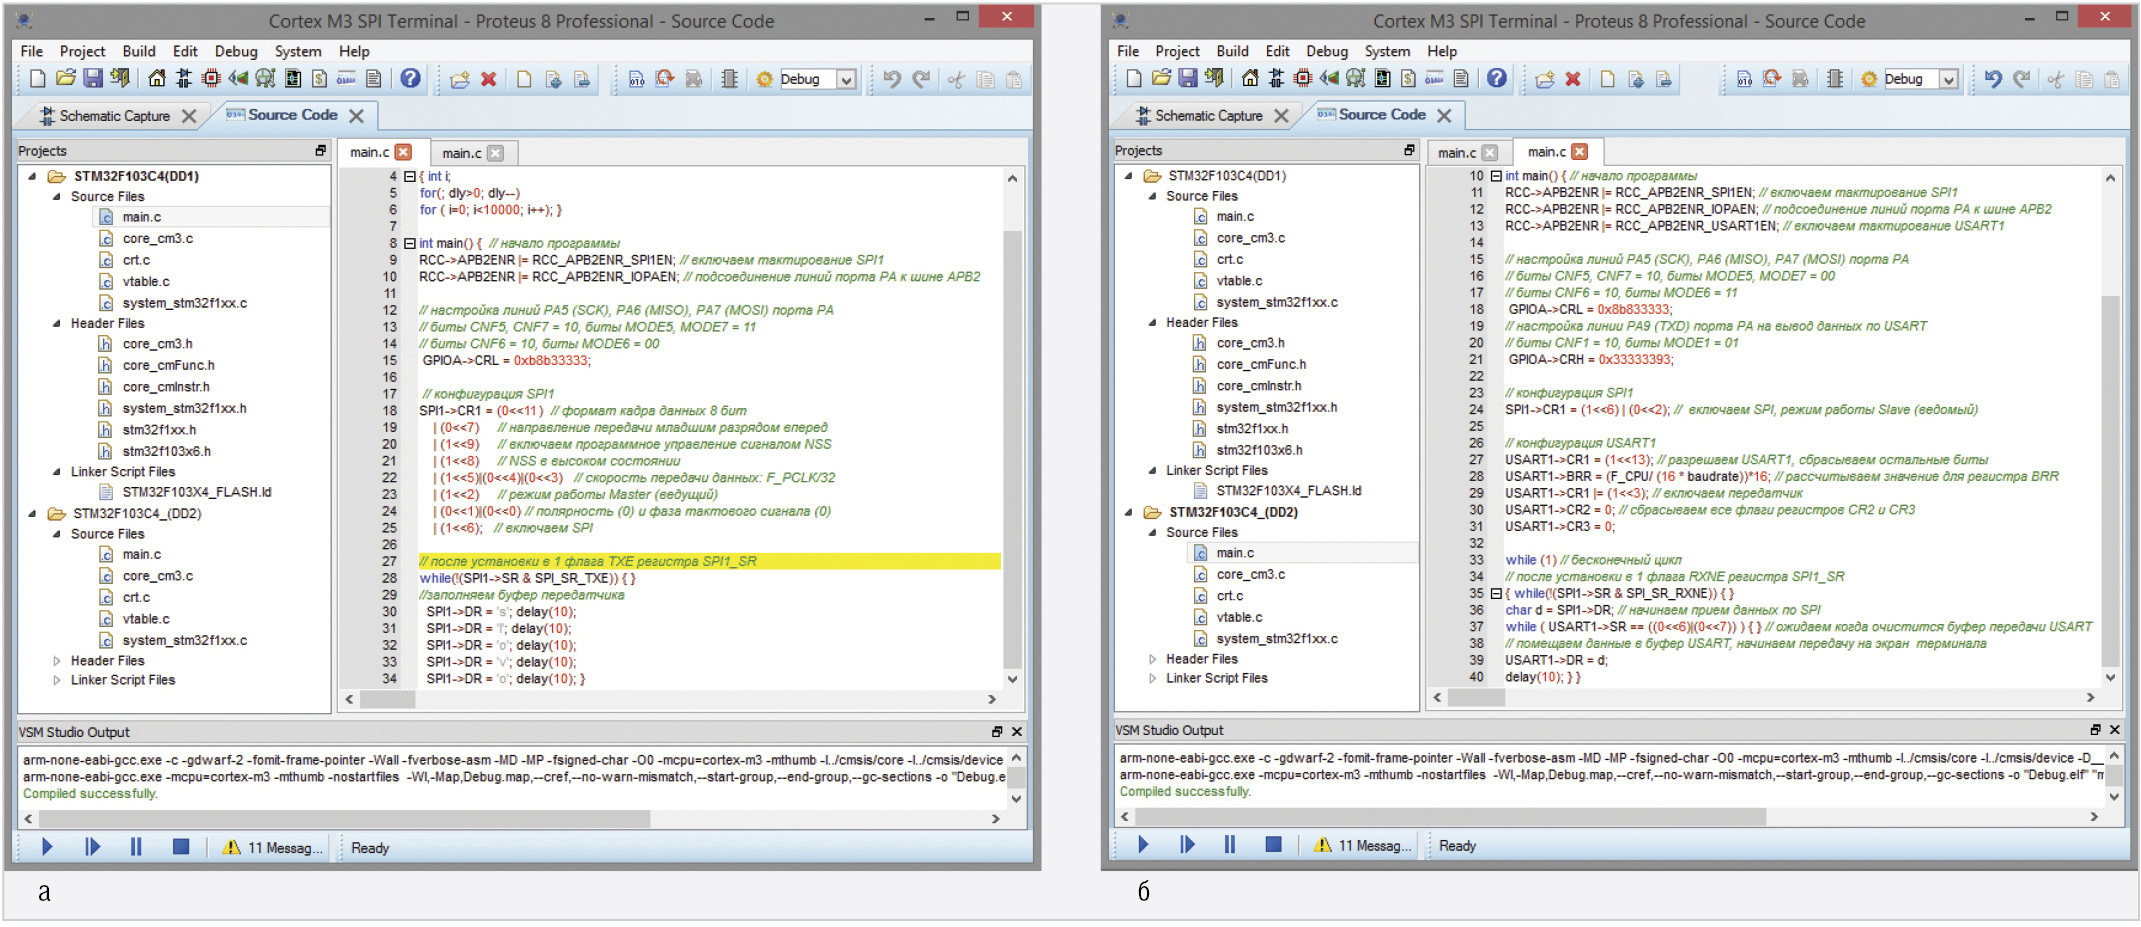Collapse STM32F103C4_(DD2) node in right window

pos(1129,512)
